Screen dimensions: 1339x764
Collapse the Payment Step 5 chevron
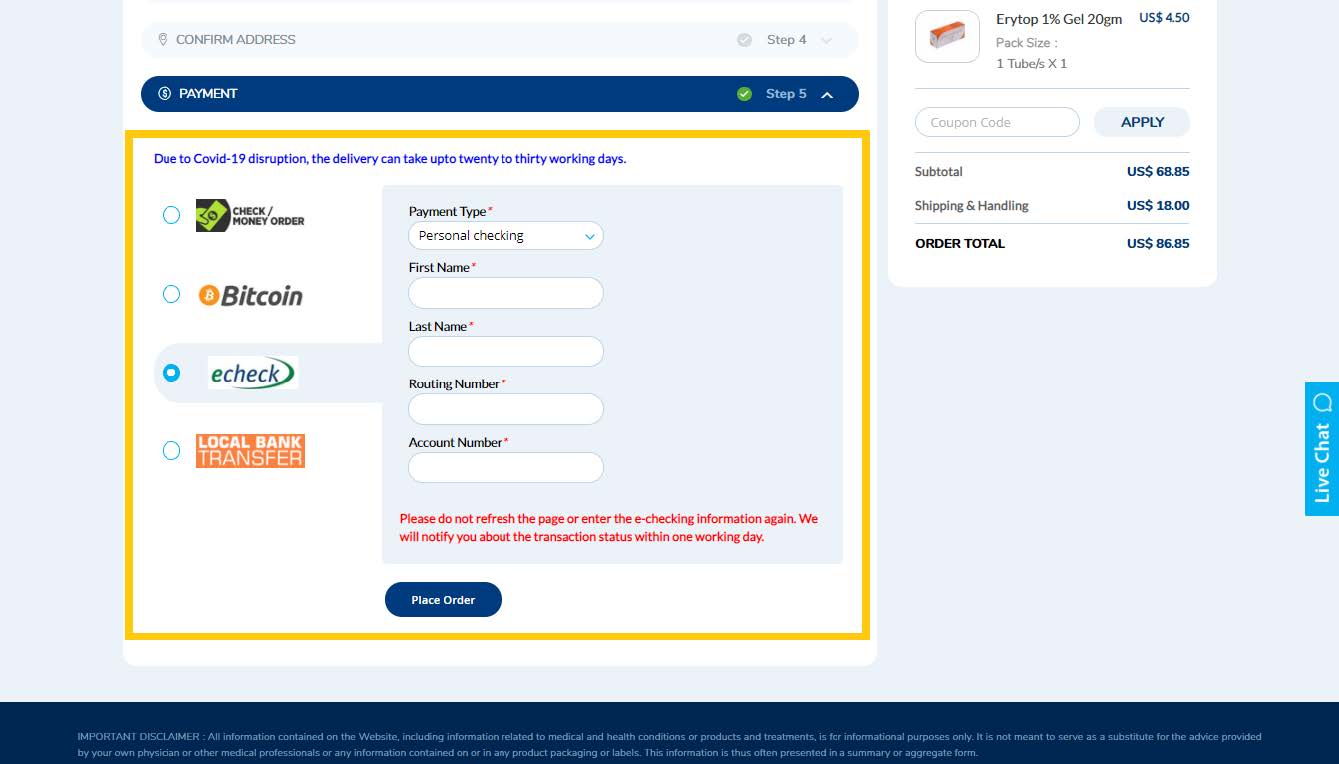click(x=827, y=94)
